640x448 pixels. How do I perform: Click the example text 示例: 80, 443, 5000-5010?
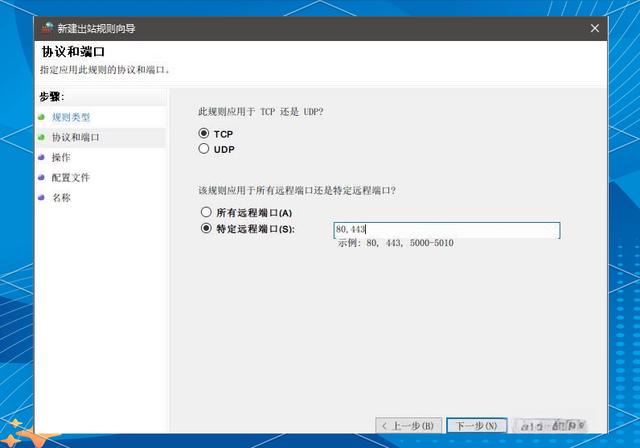click(x=396, y=243)
